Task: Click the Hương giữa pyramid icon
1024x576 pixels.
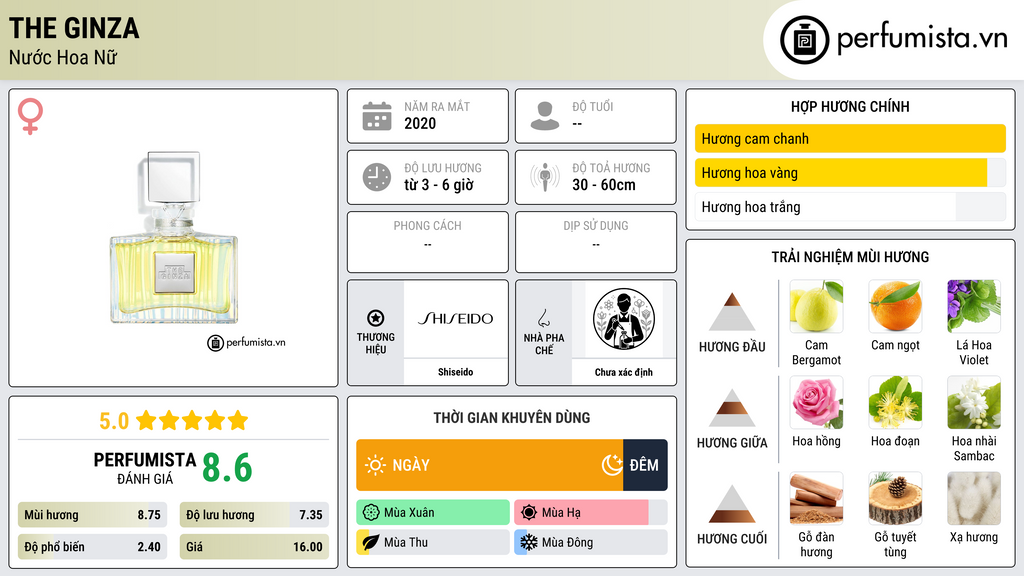Action: (x=732, y=408)
